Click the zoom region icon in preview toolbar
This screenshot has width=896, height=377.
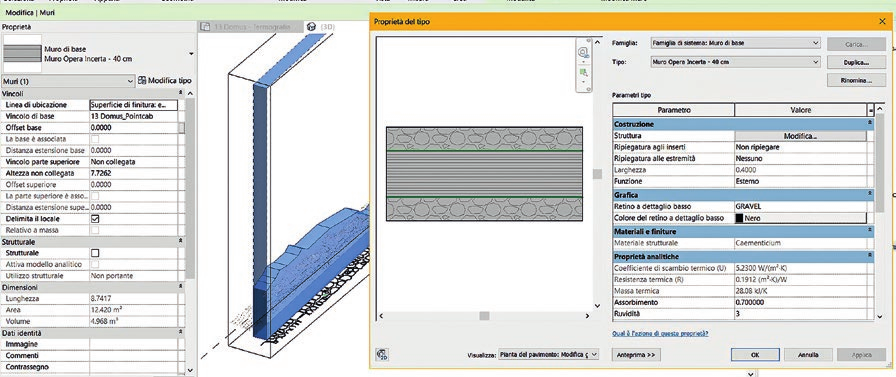tap(583, 73)
